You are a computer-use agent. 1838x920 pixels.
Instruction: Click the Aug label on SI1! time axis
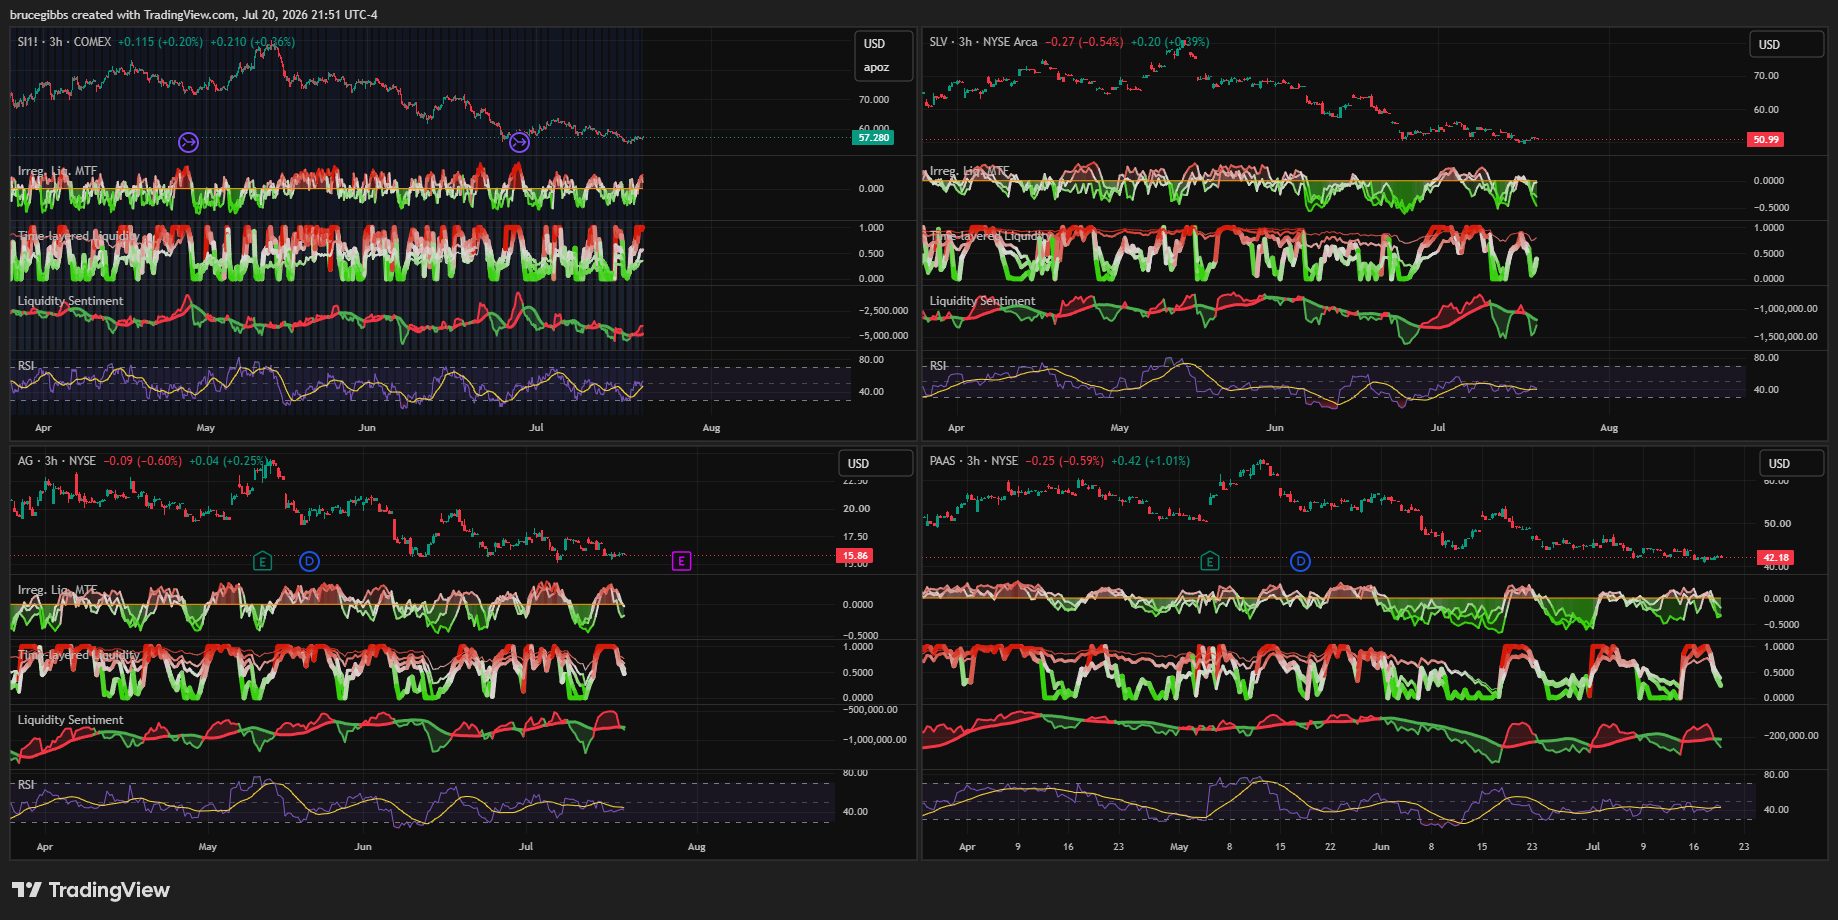(711, 428)
